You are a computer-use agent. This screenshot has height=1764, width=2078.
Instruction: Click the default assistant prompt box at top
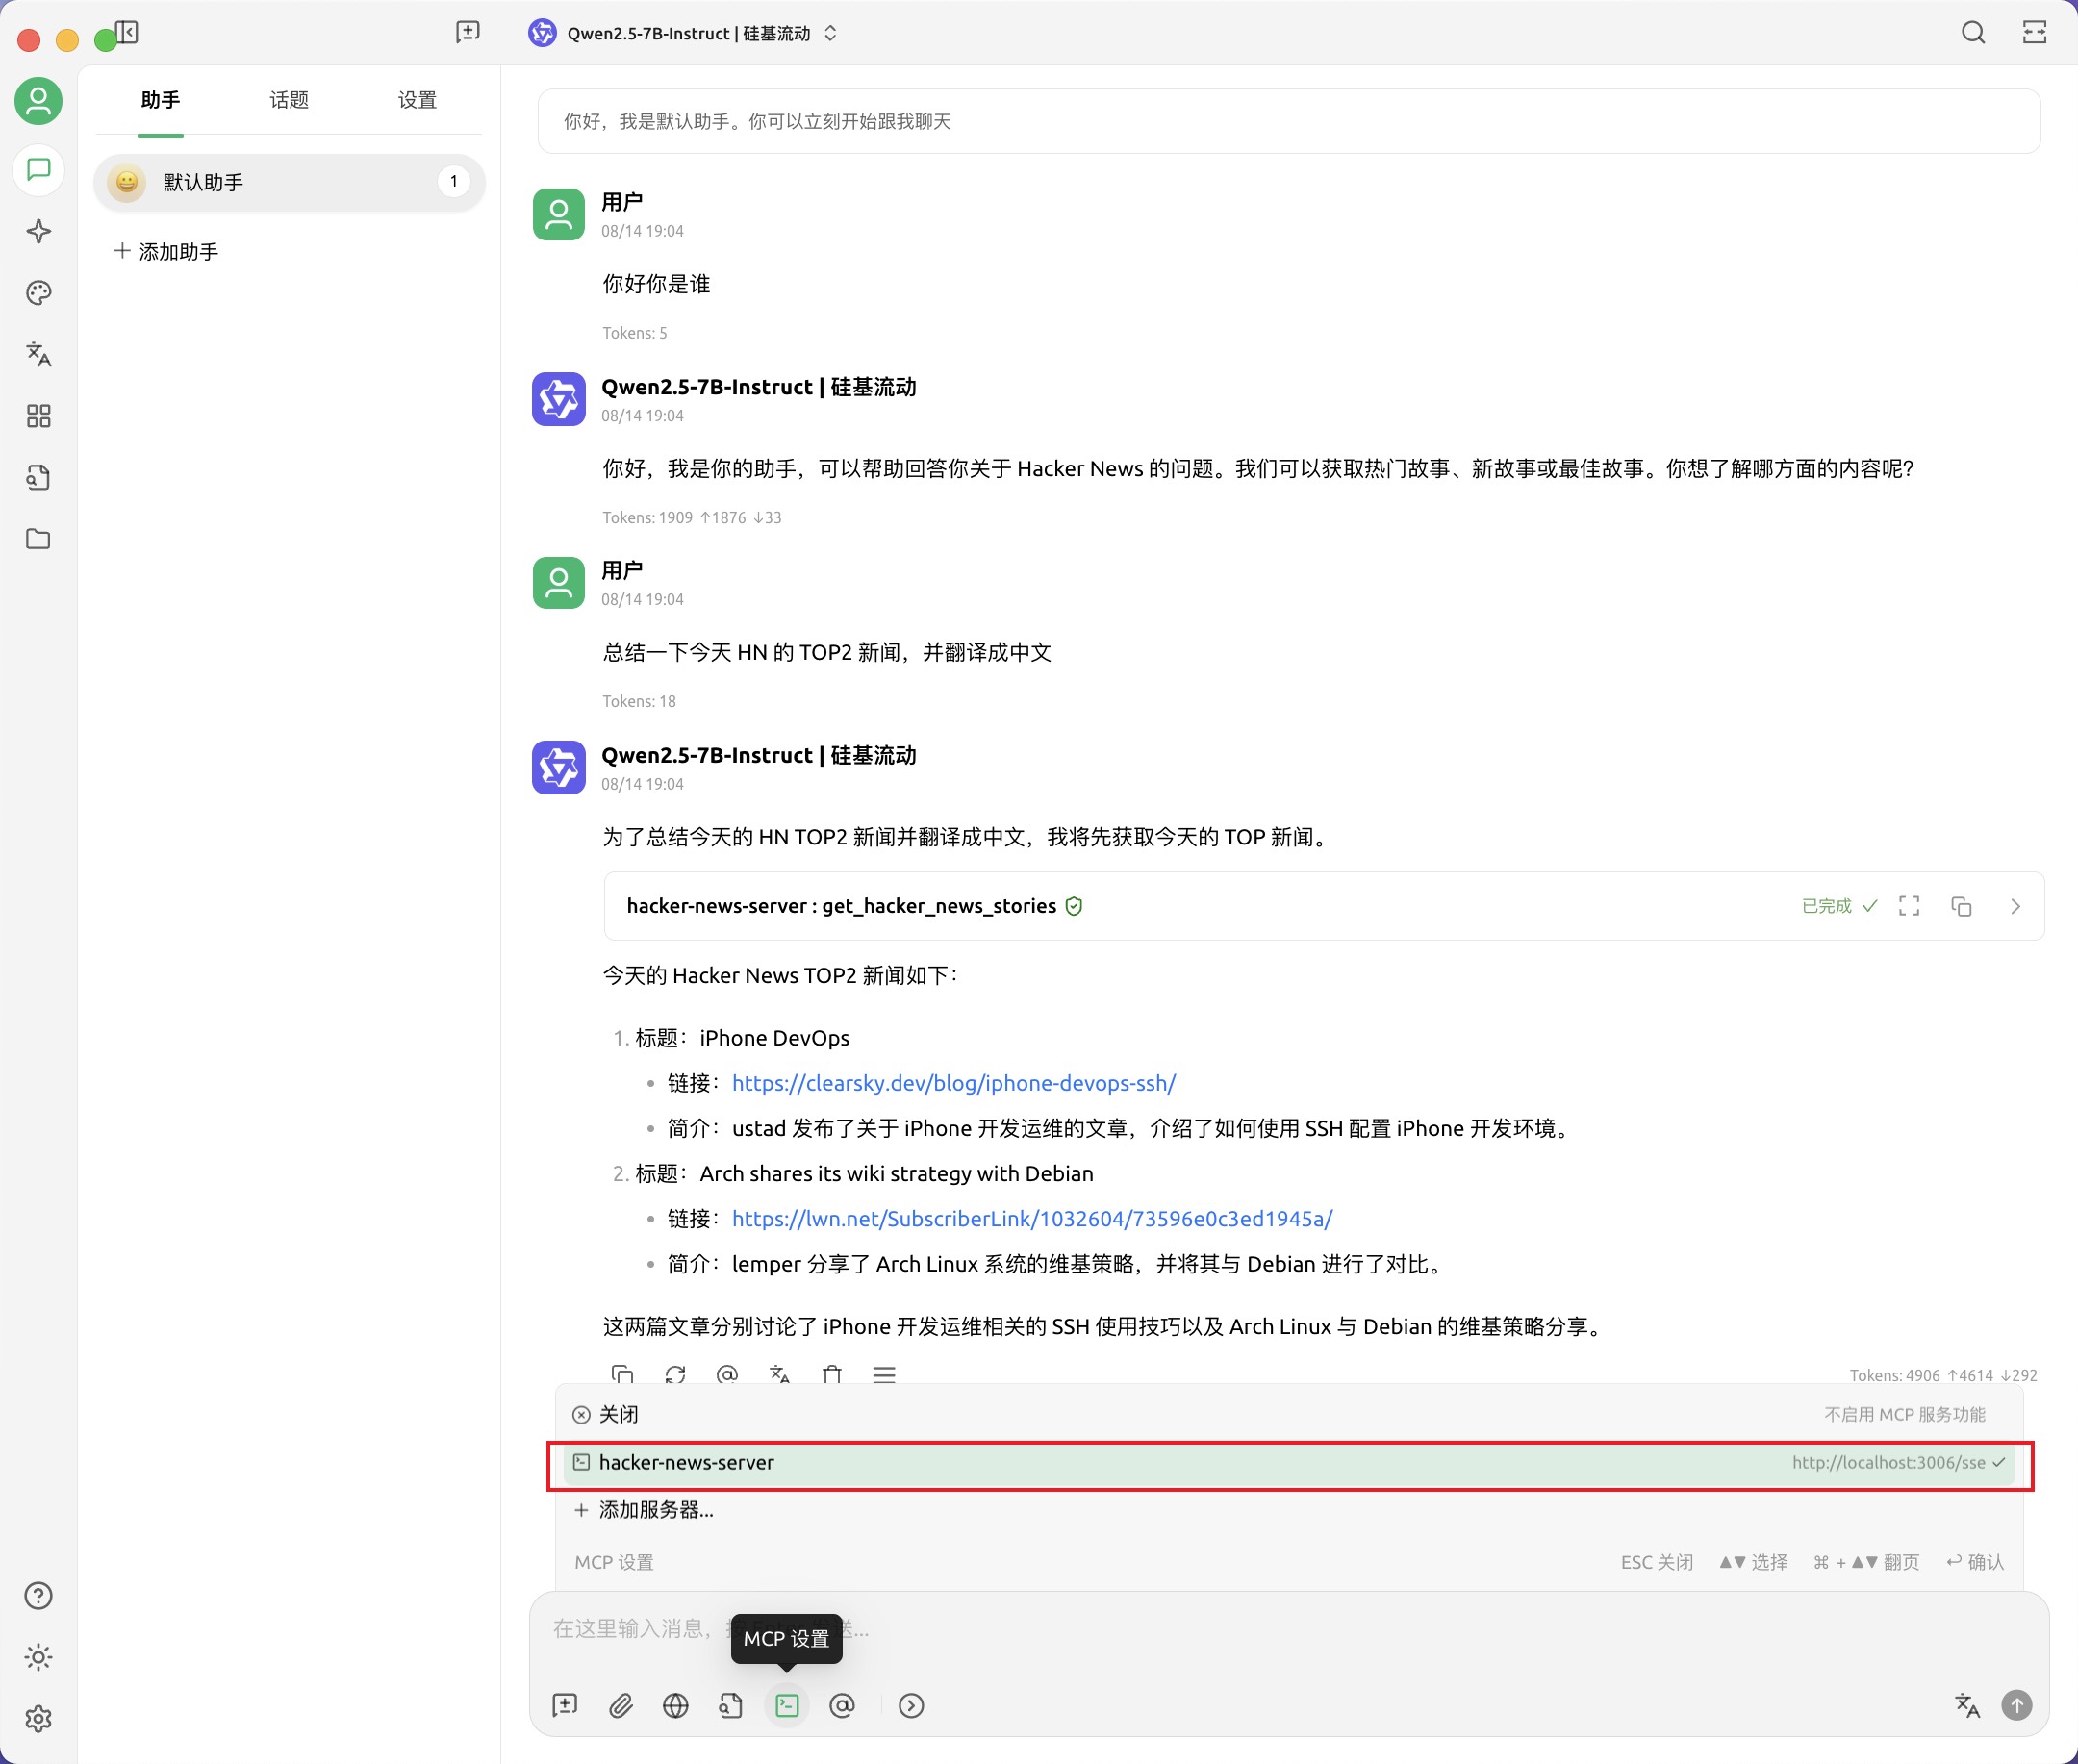1288,122
